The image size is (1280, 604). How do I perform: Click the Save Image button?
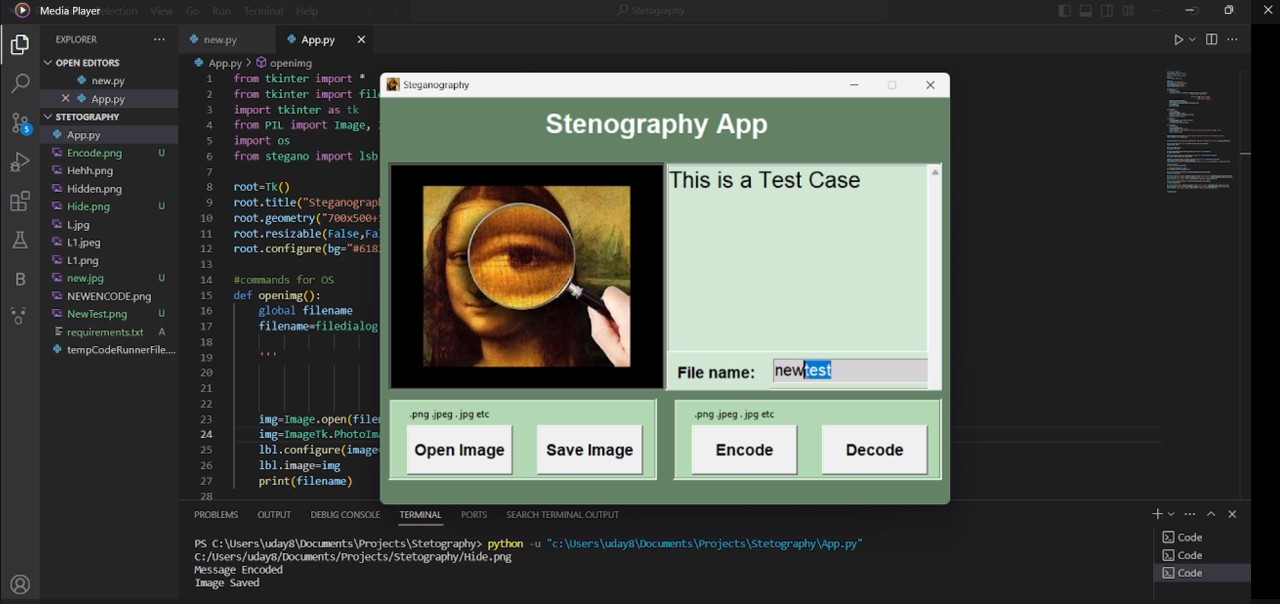(589, 450)
